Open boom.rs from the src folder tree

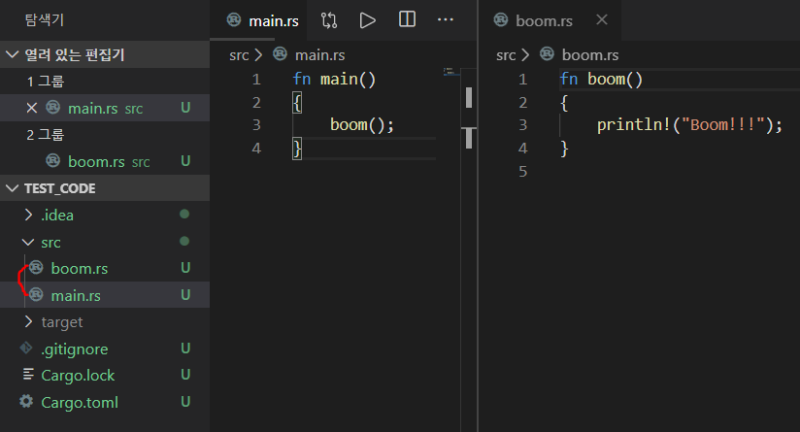78,268
